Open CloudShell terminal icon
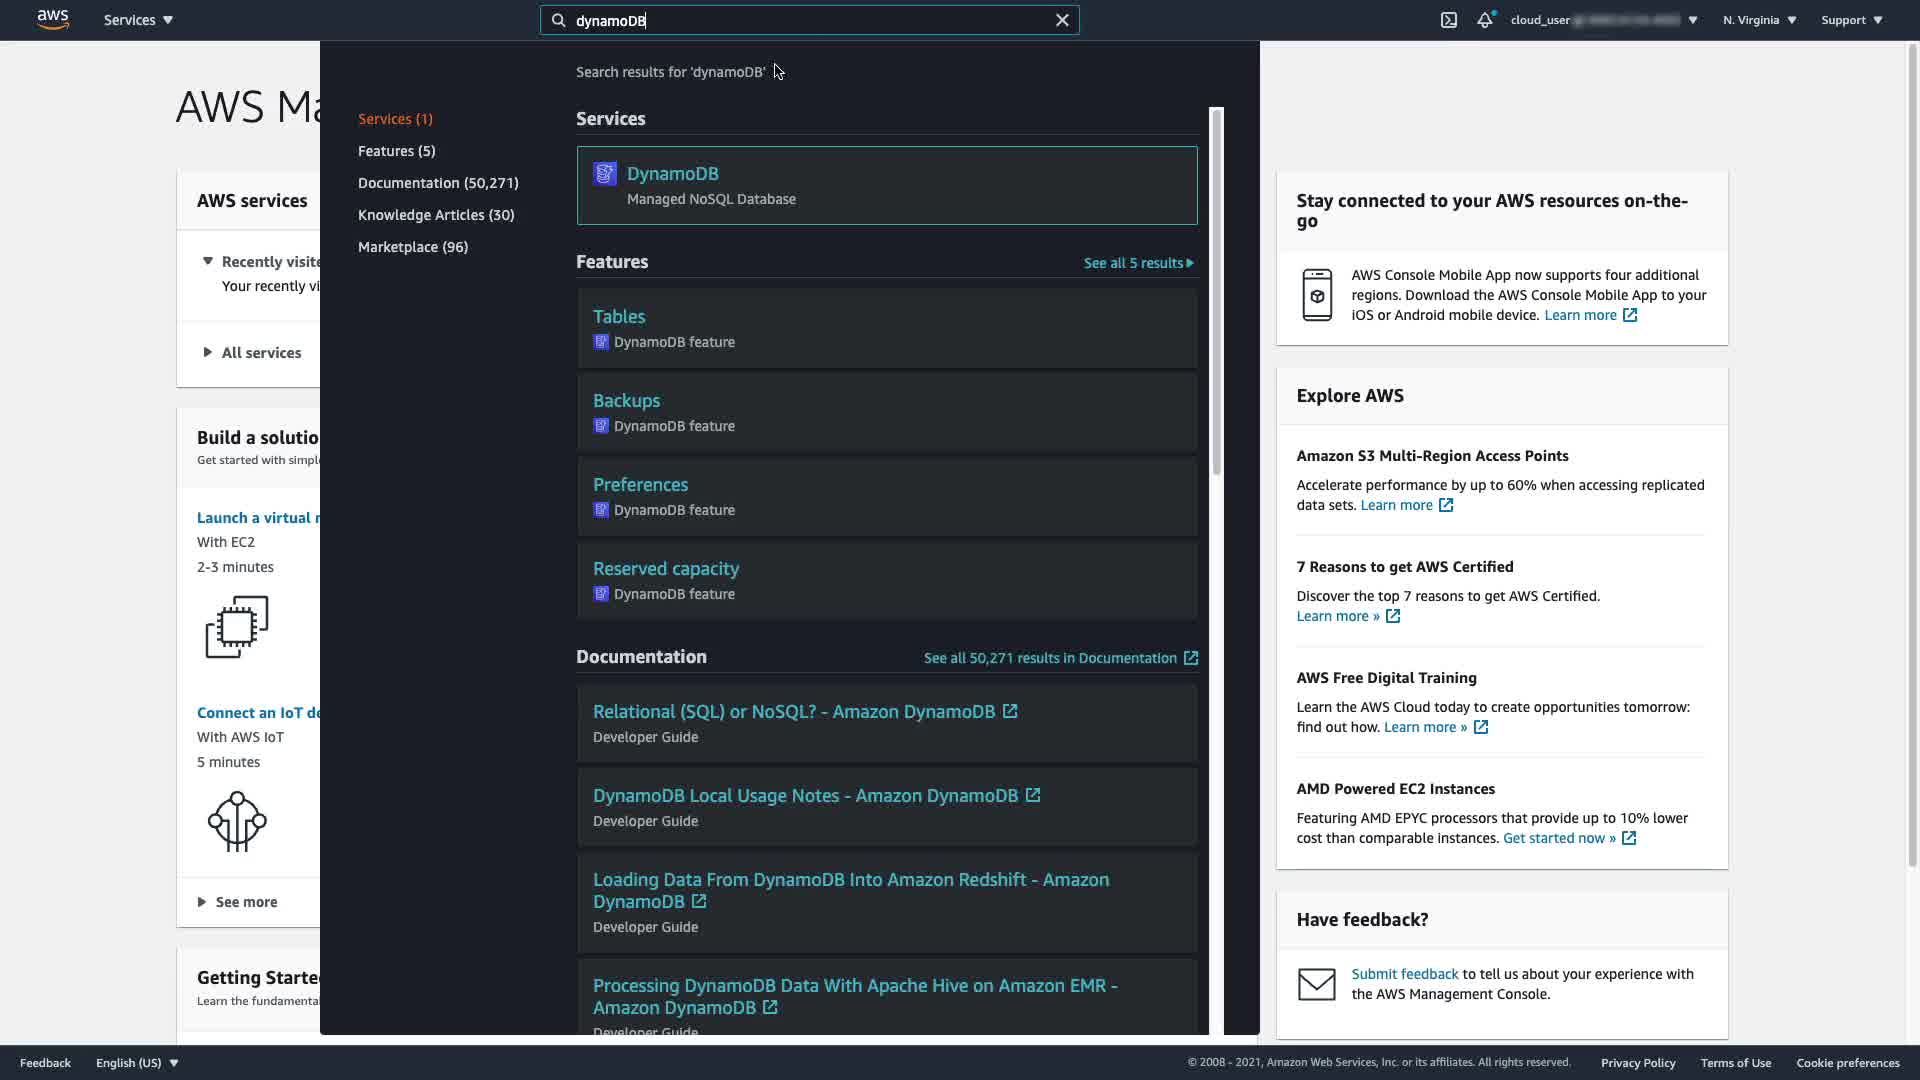The height and width of the screenshot is (1080, 1920). click(x=1448, y=20)
